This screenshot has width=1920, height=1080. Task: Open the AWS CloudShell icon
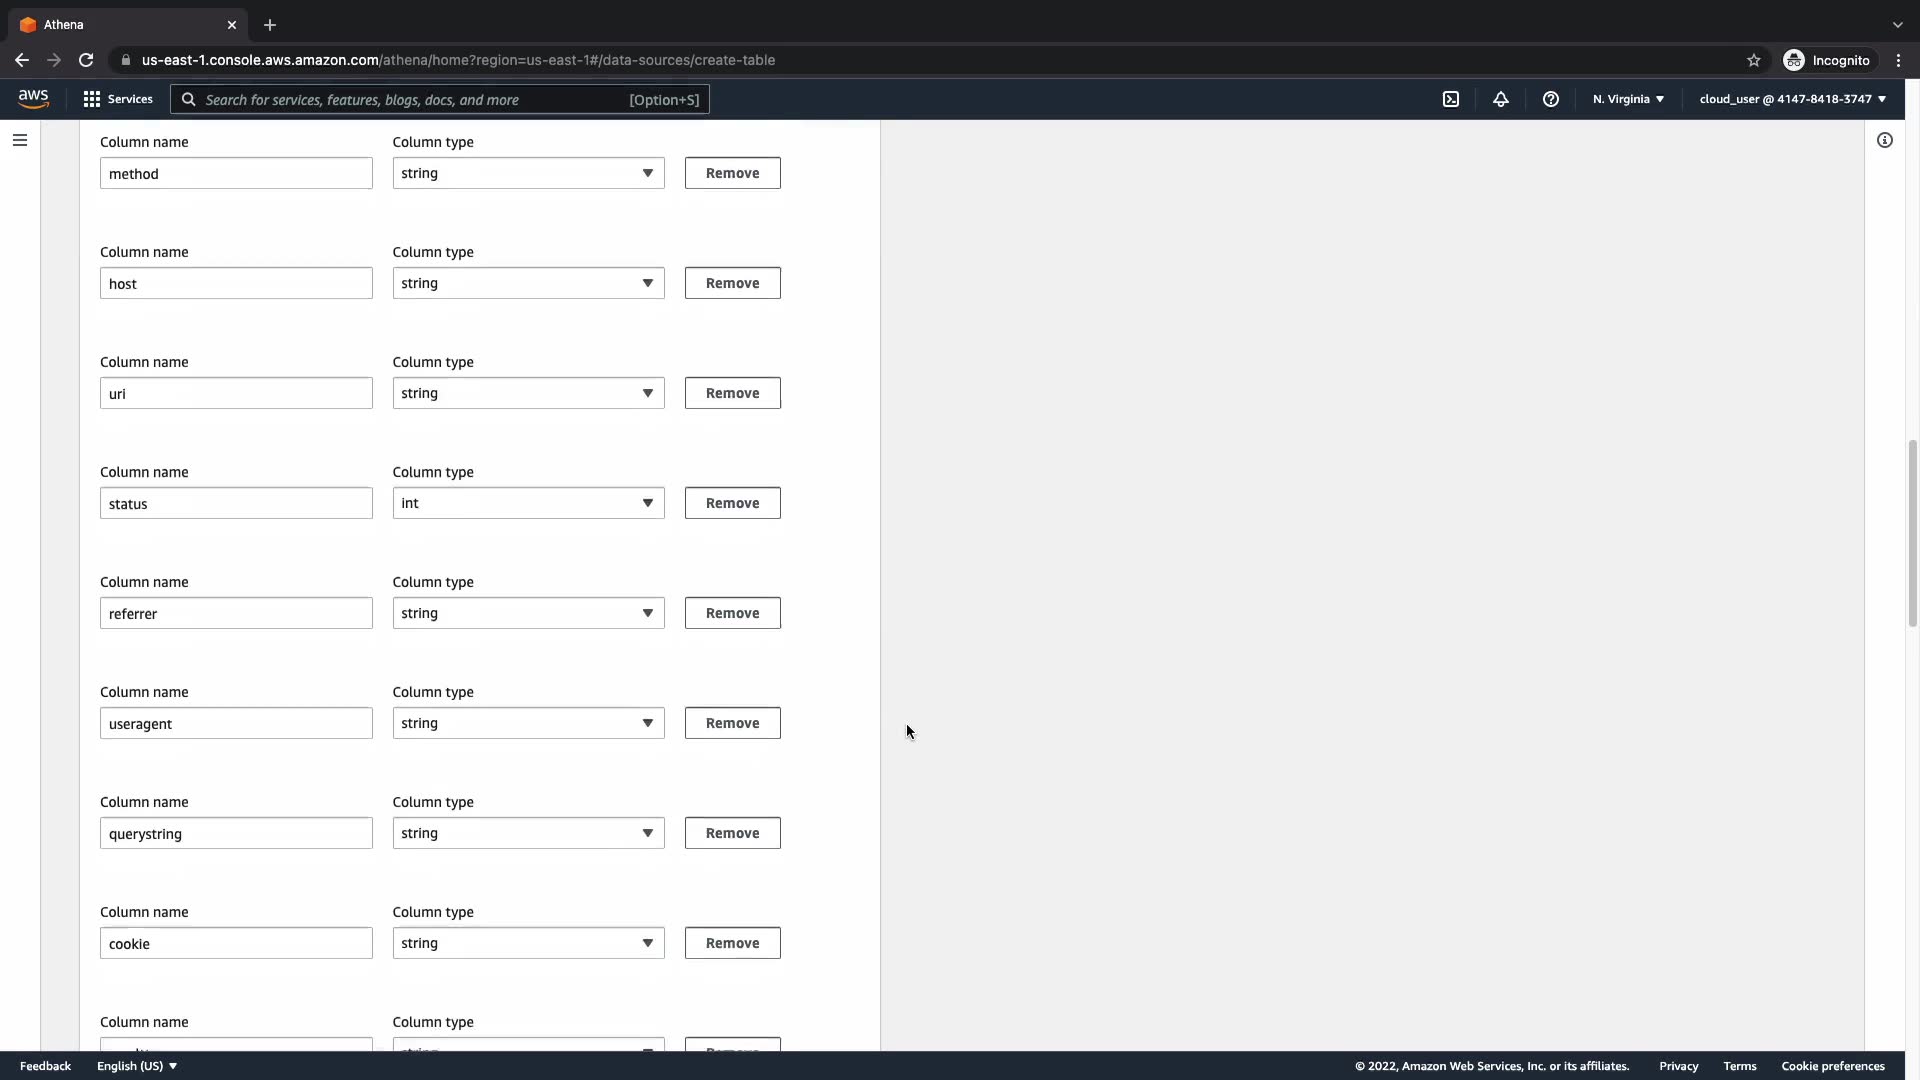[1451, 99]
